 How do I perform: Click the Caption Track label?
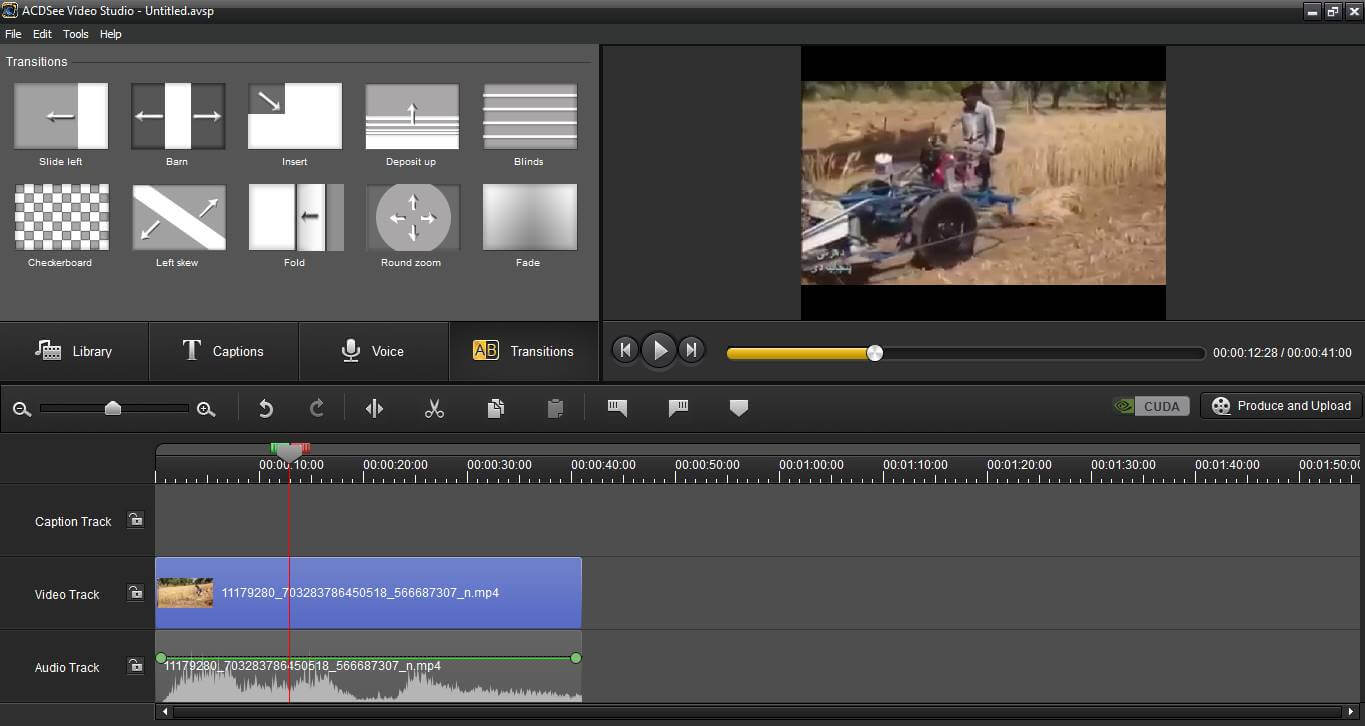73,521
